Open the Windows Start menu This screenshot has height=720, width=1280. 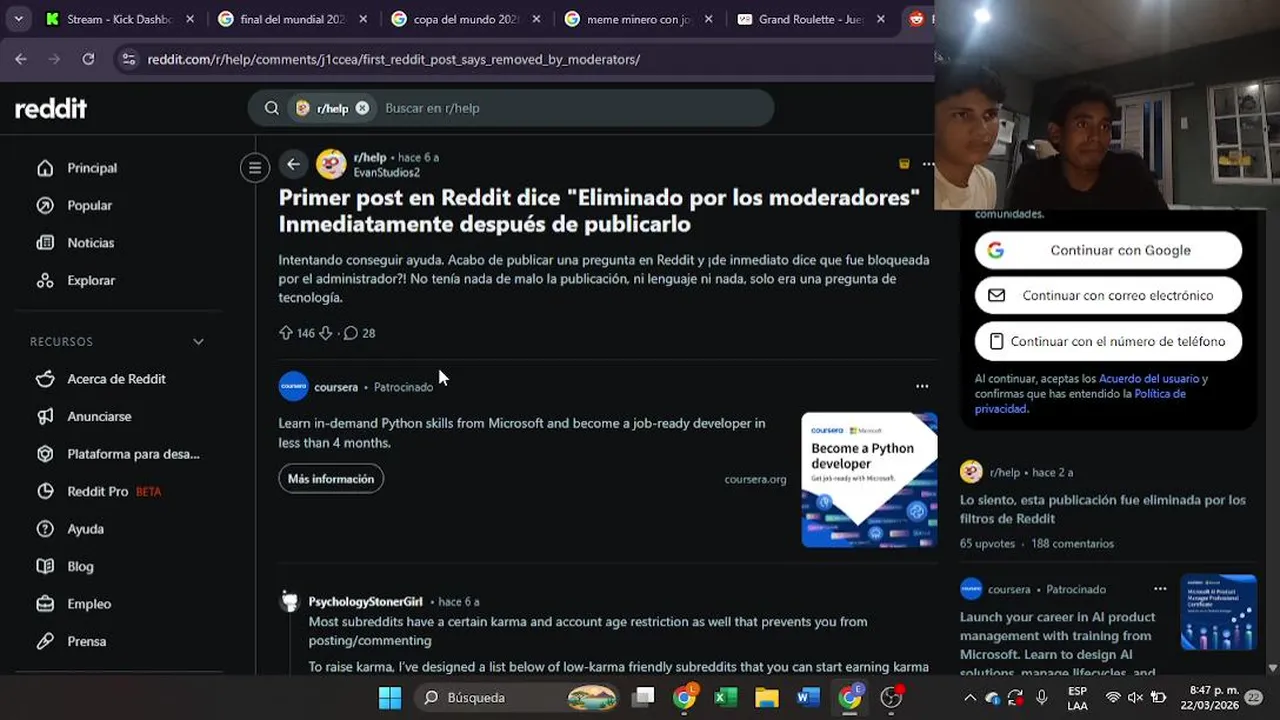pyautogui.click(x=390, y=697)
